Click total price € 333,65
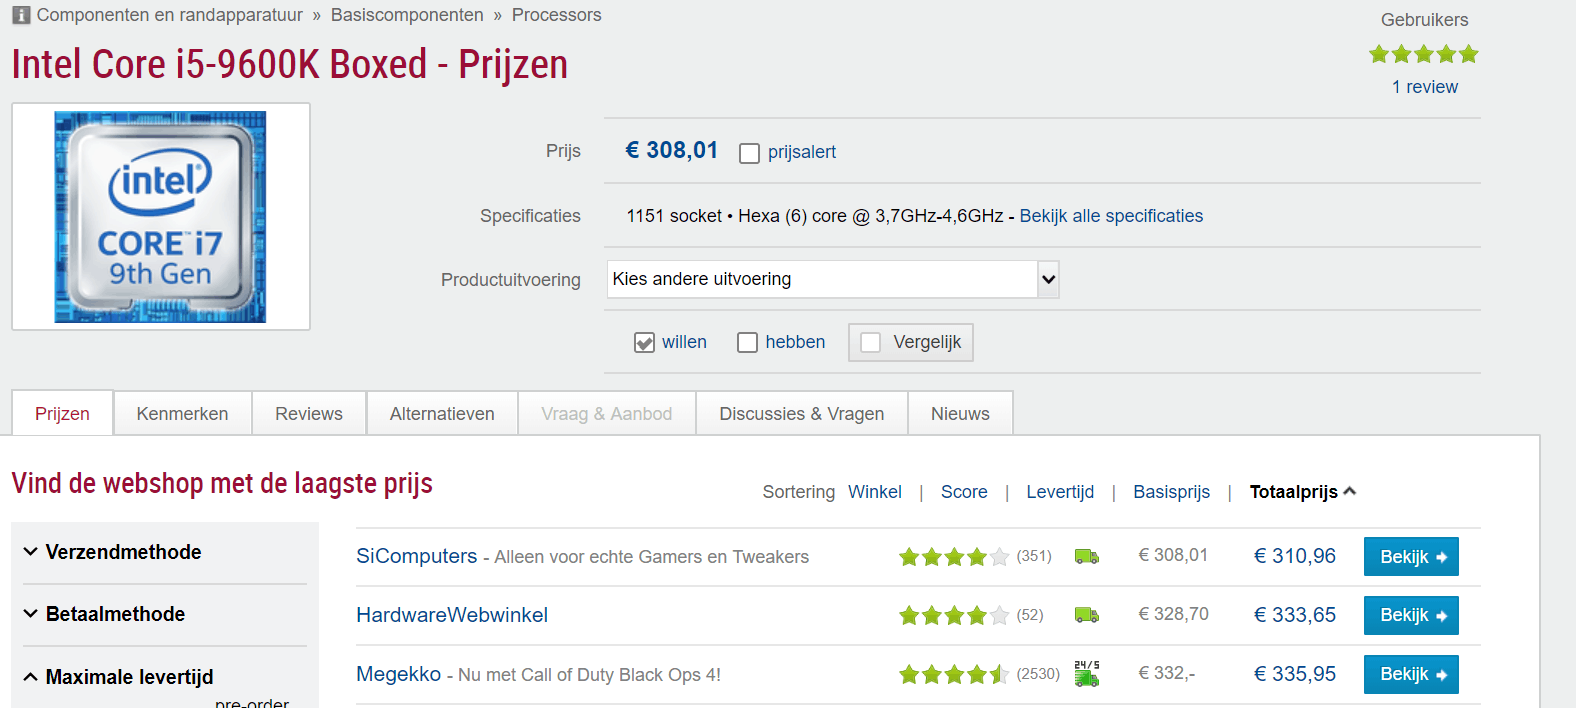The image size is (1576, 708). coord(1295,615)
